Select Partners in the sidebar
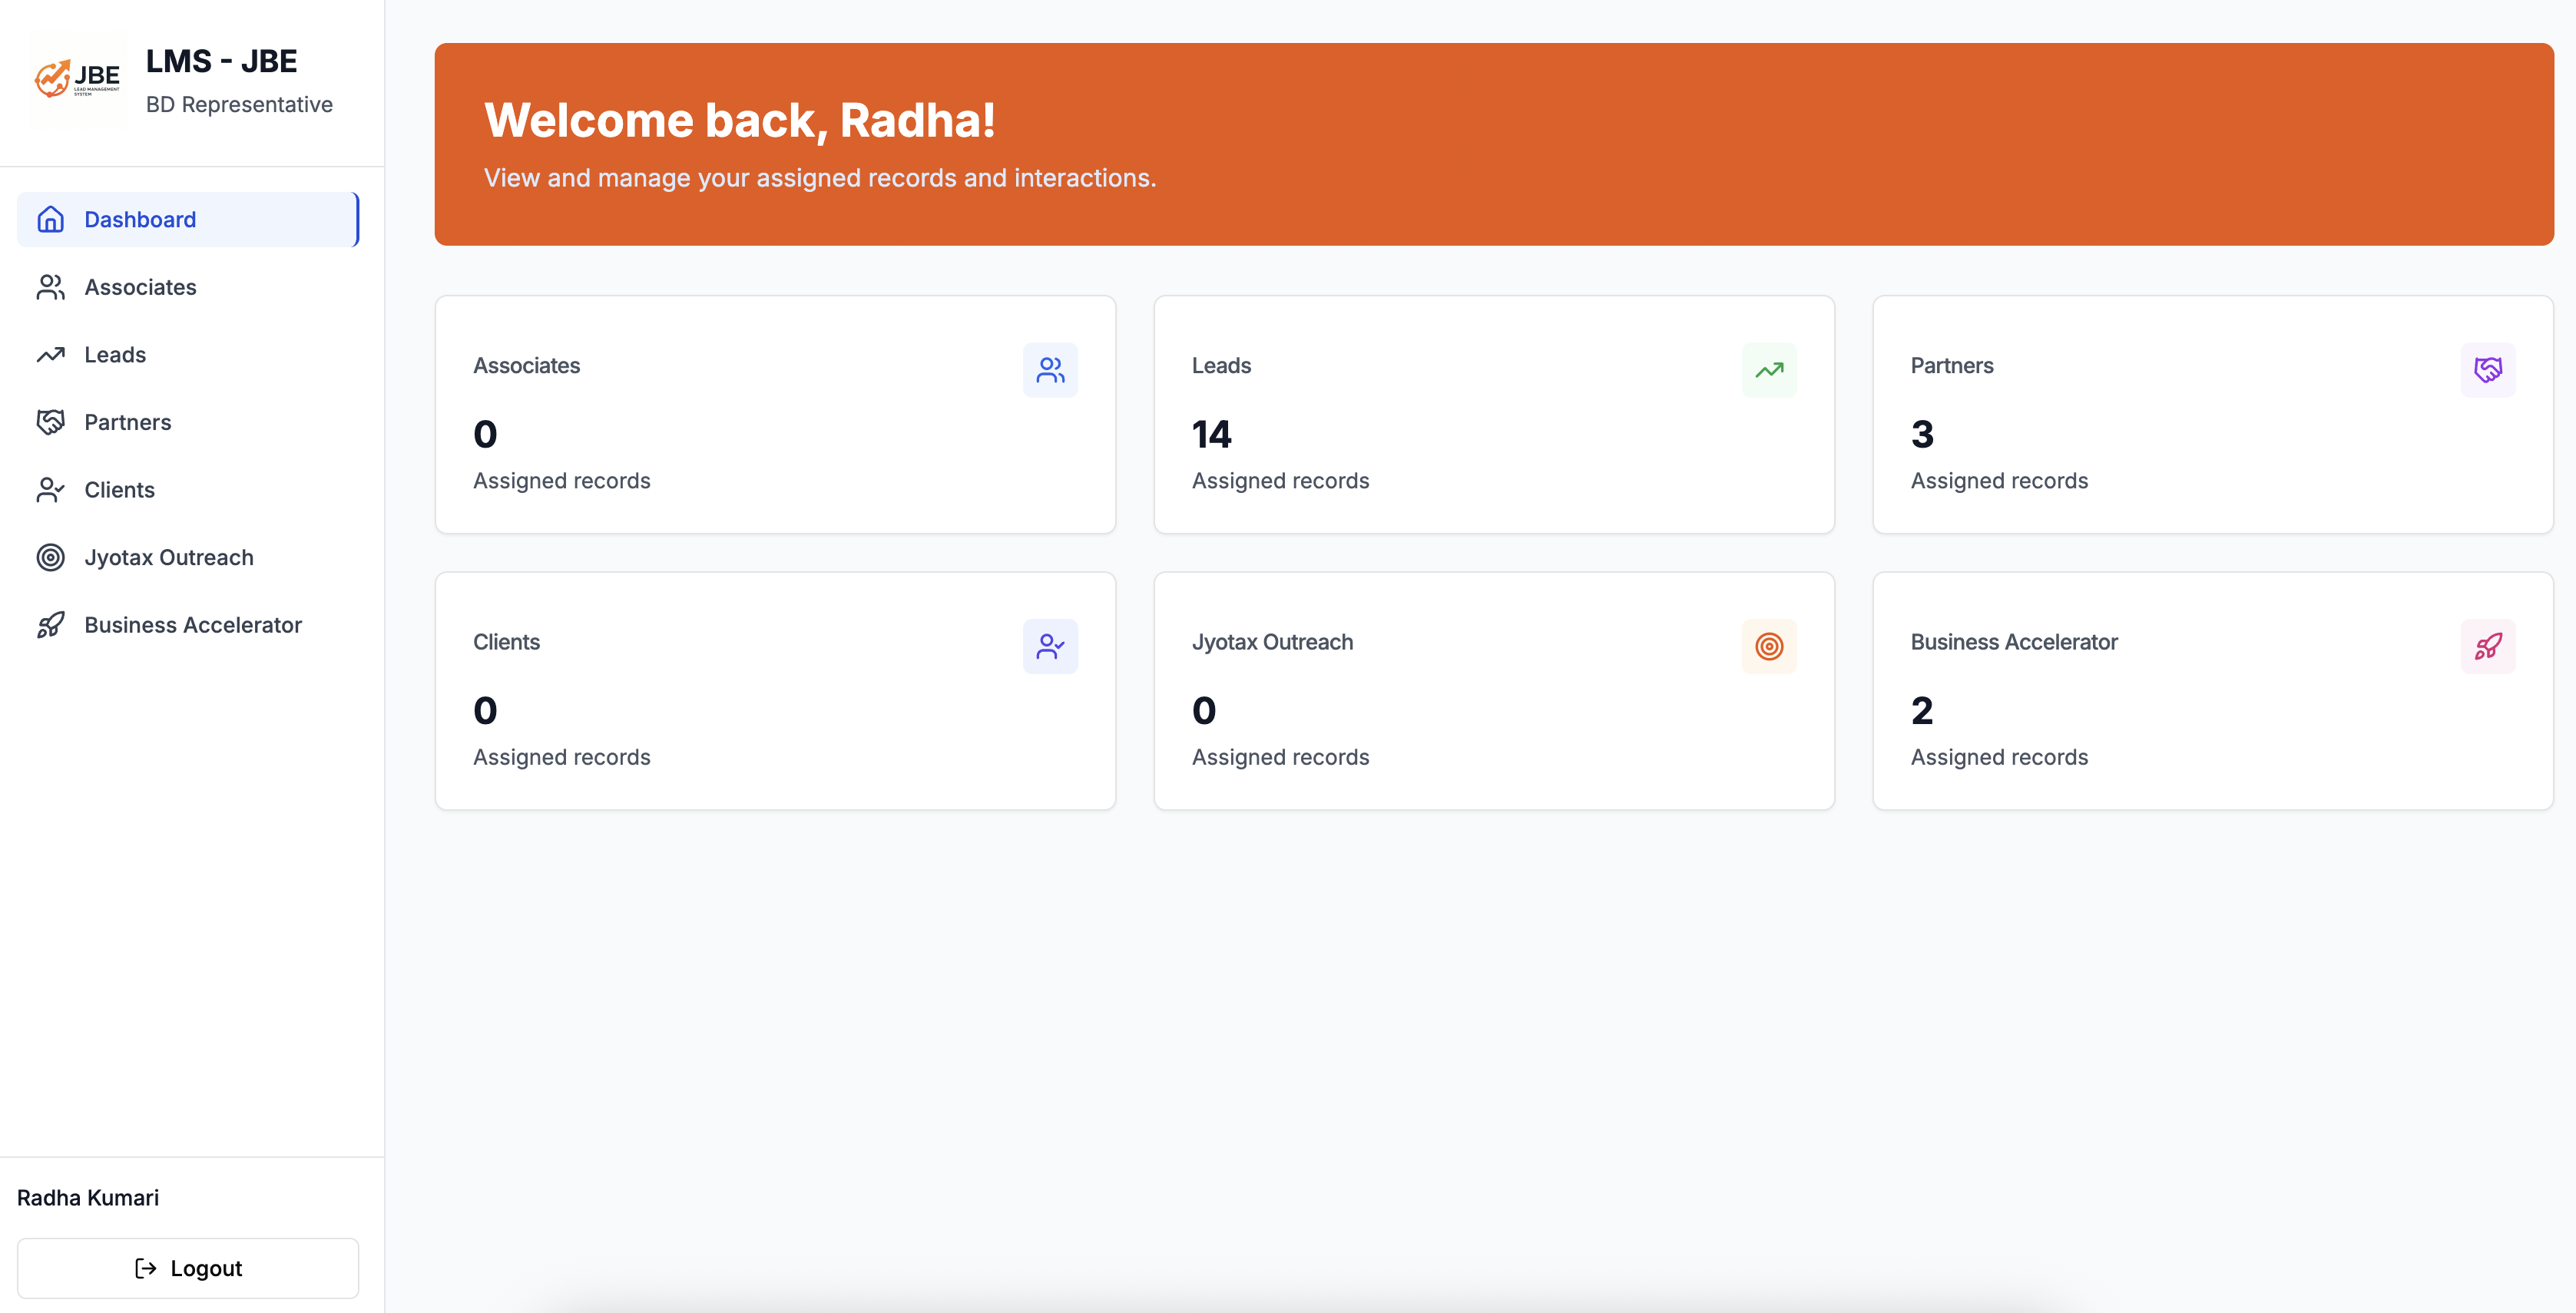The image size is (2576, 1313). 188,422
